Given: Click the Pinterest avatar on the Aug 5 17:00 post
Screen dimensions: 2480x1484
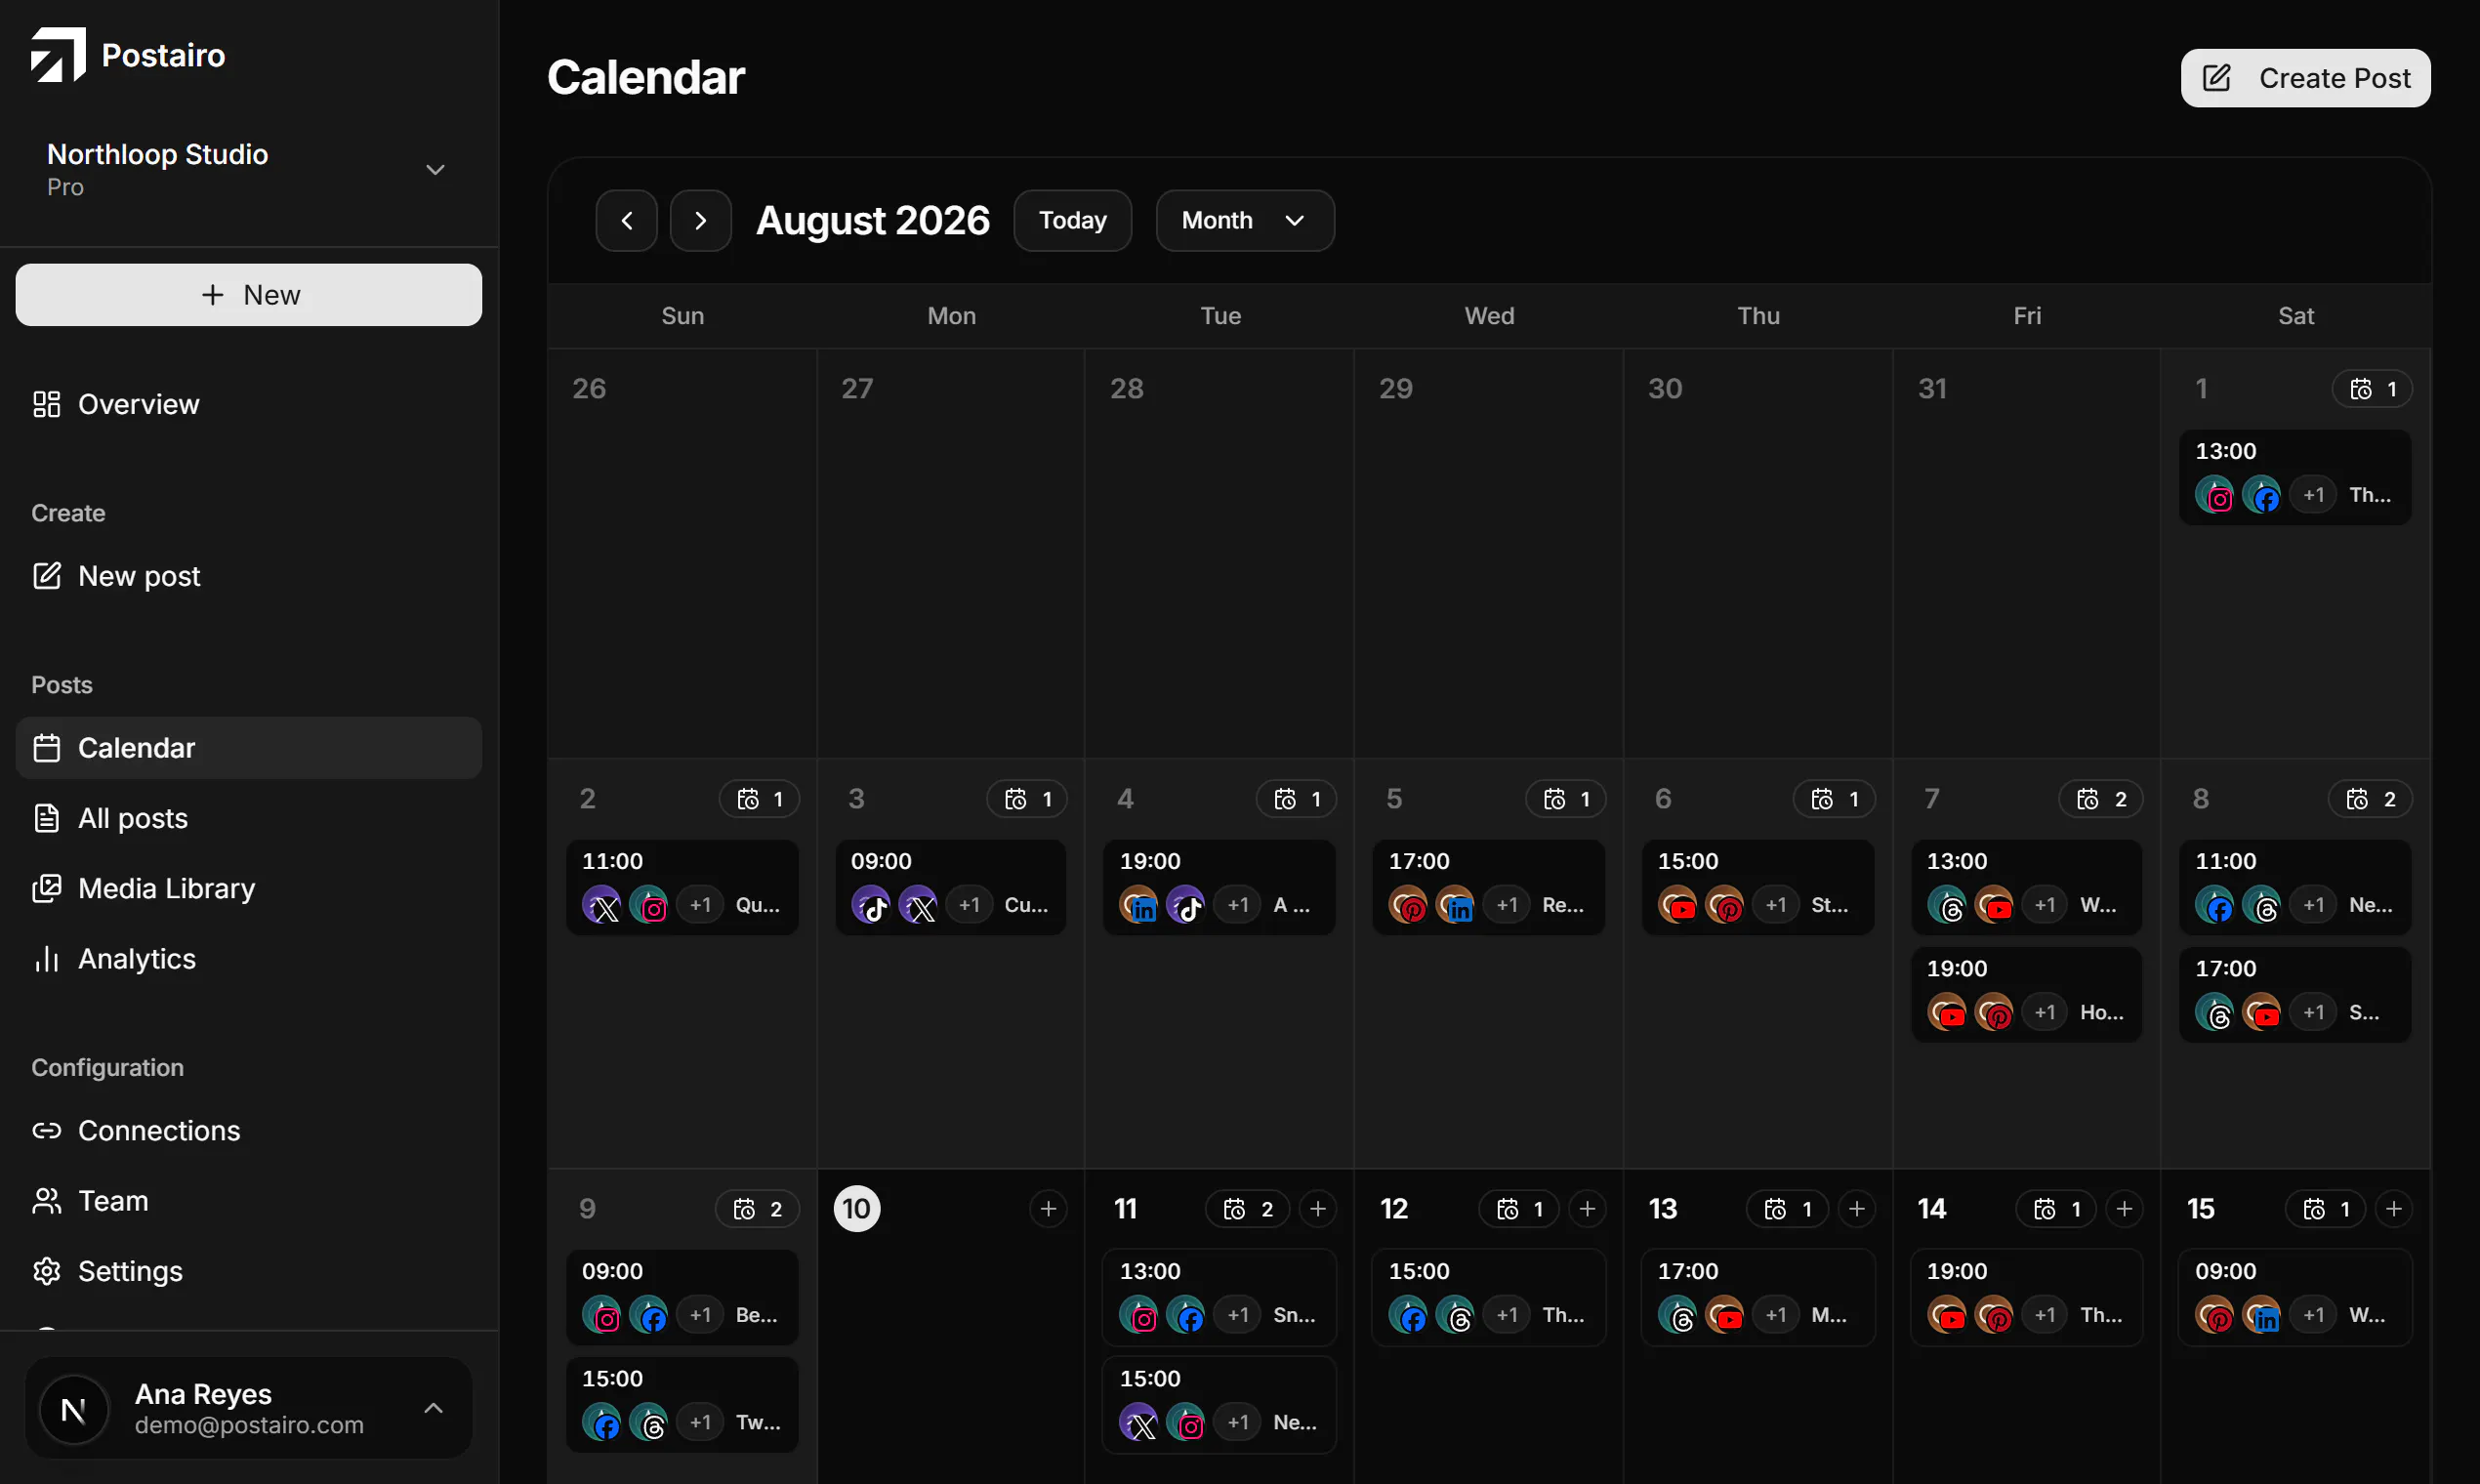Looking at the screenshot, I should [x=1408, y=905].
